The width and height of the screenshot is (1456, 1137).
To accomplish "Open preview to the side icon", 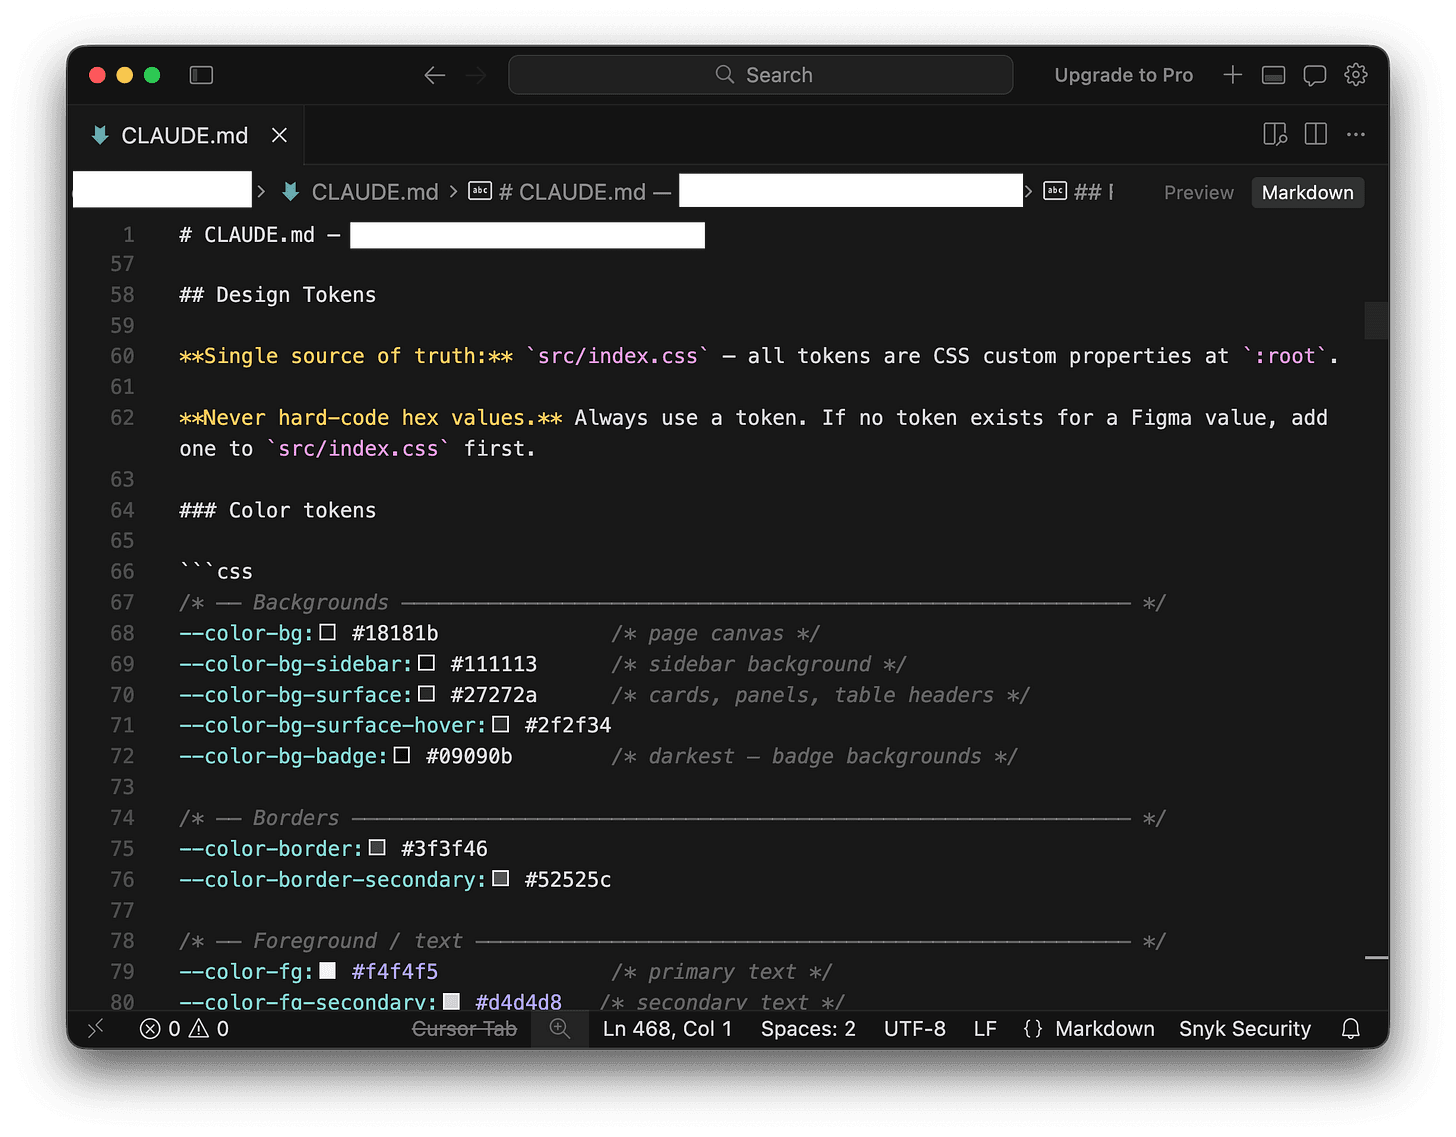I will click(x=1275, y=134).
